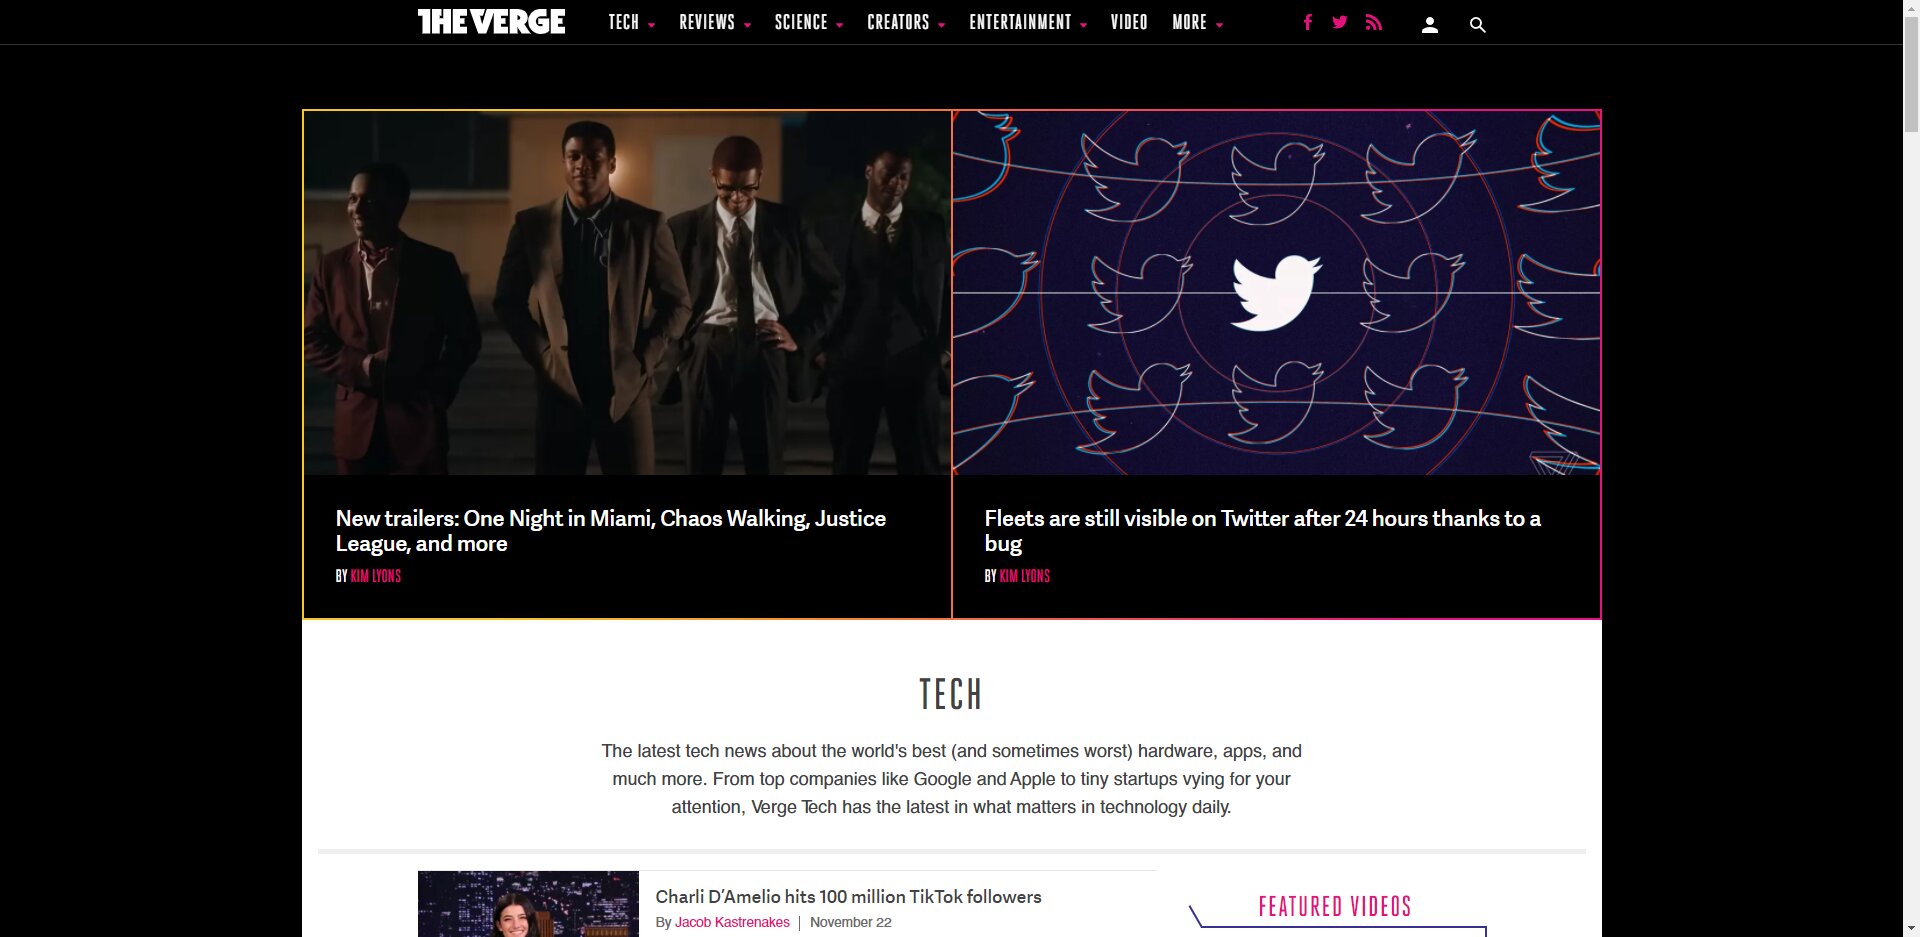Screen dimensions: 1920x937
Task: Open the RSS feed icon
Action: coord(1374,22)
